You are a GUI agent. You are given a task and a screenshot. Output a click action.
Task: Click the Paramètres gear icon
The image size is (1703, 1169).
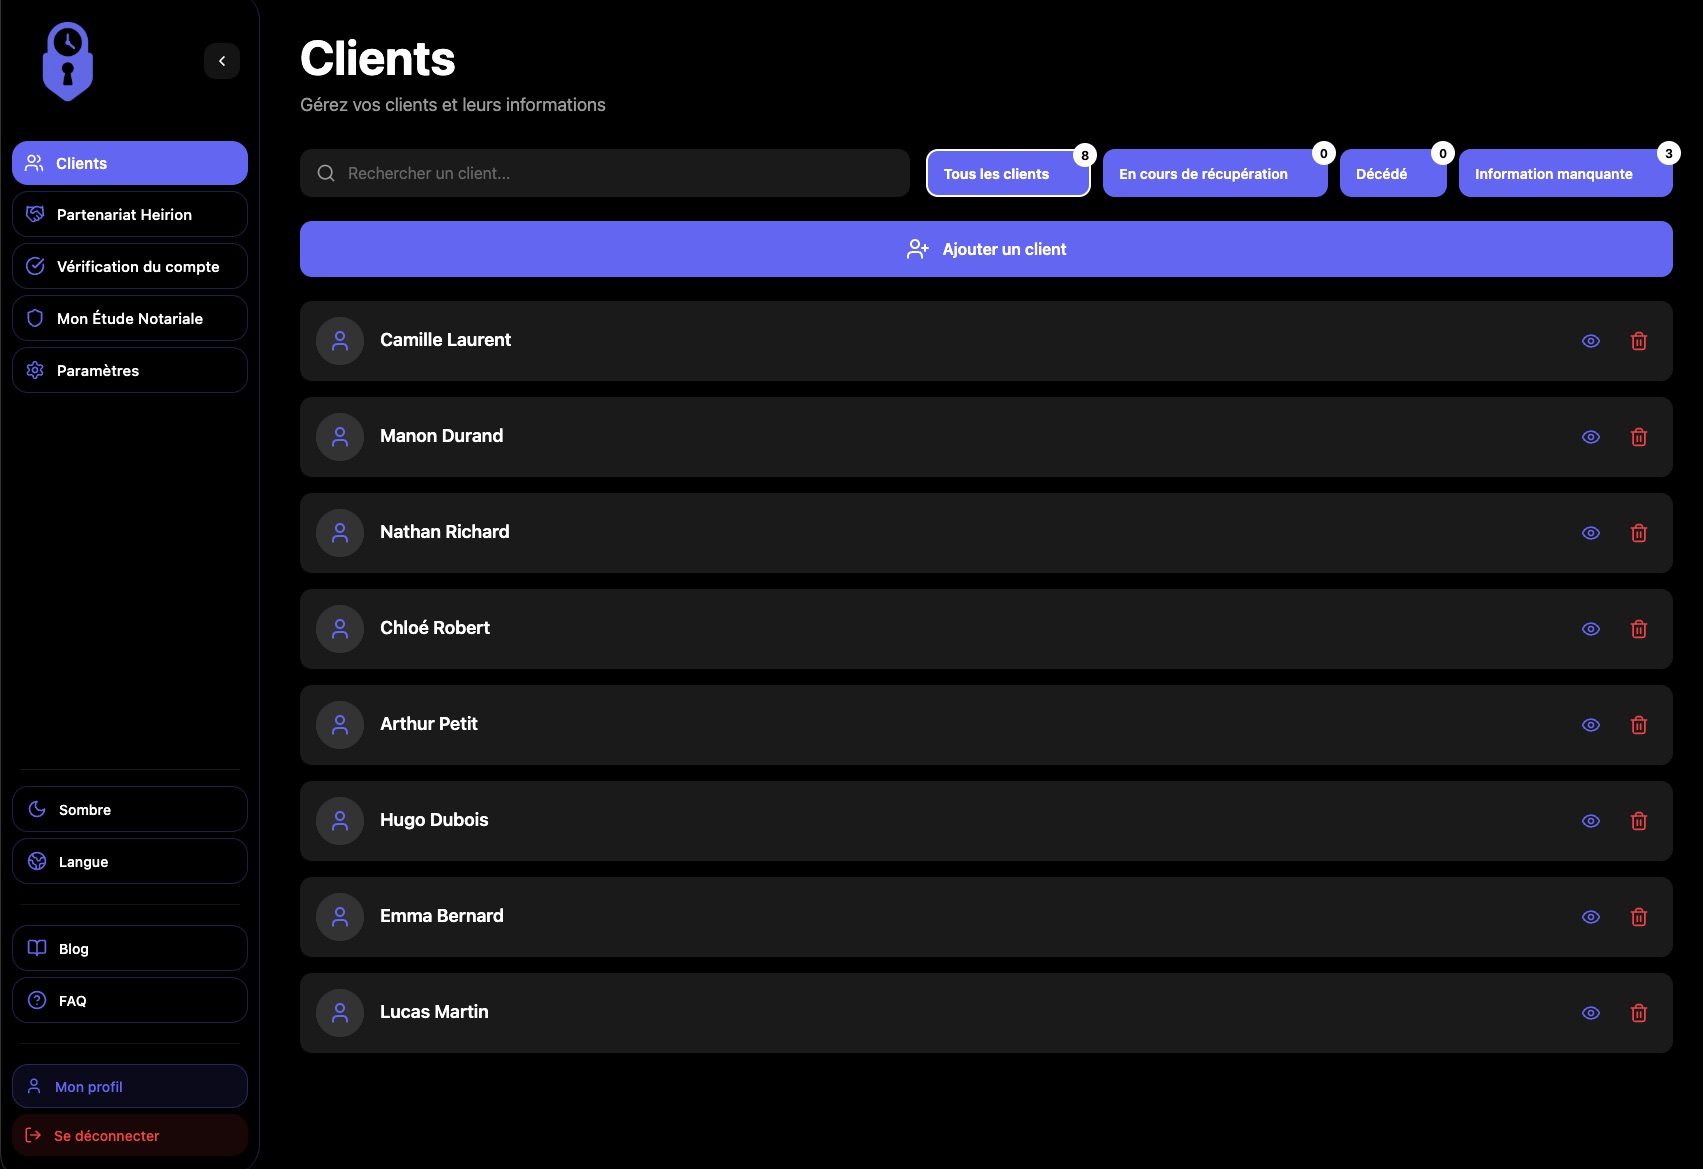pos(34,370)
